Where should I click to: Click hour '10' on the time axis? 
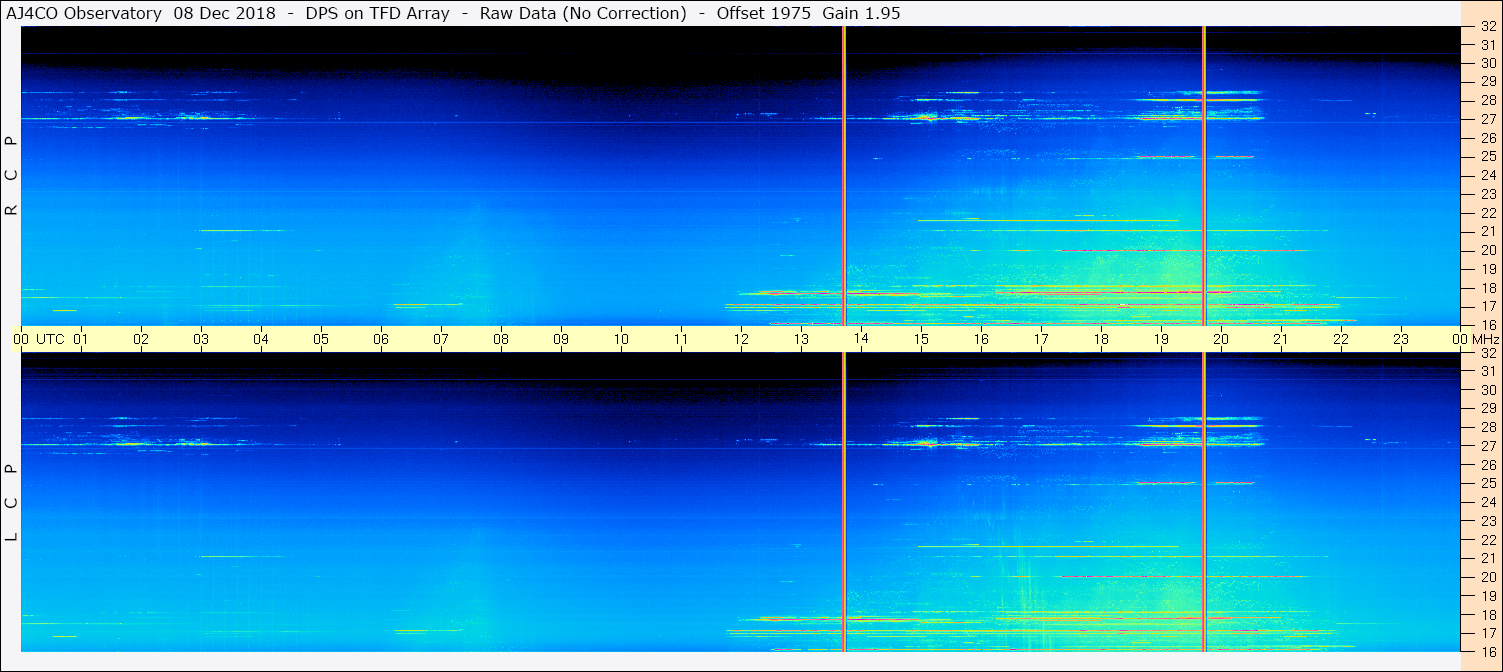click(x=621, y=339)
